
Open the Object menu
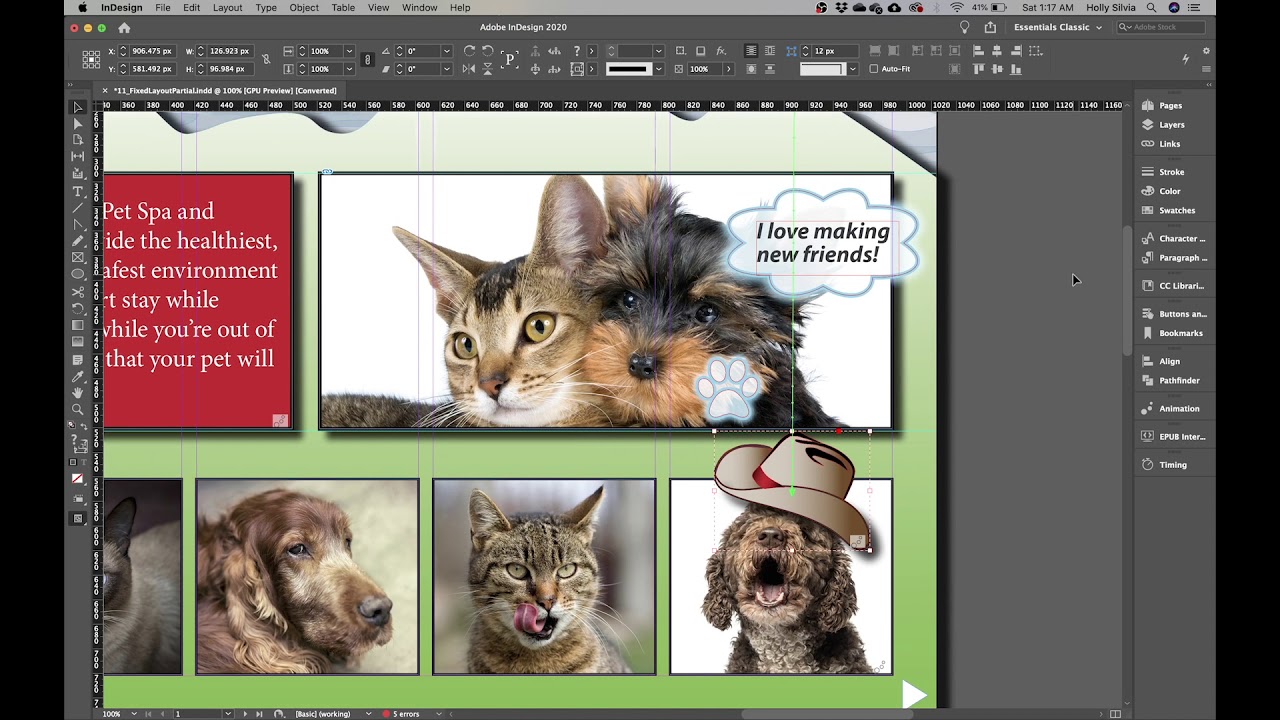click(304, 7)
